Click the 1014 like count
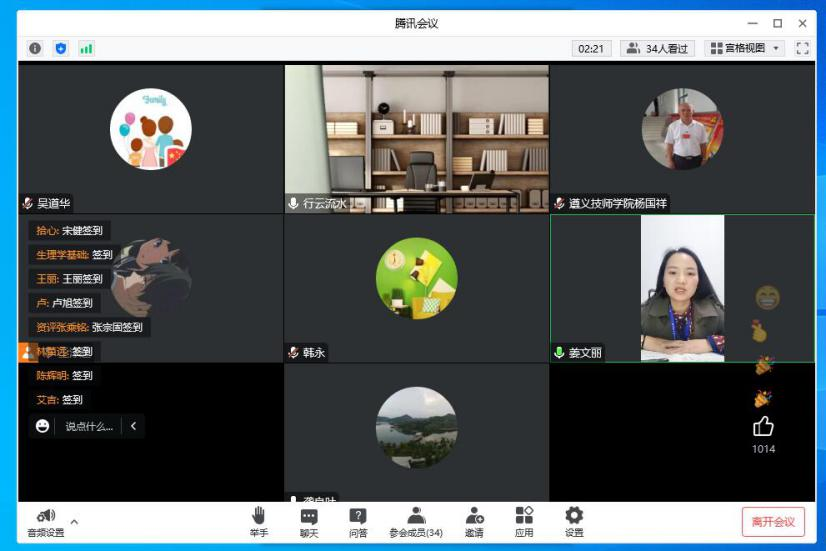Viewport: 826px width, 551px height. tap(763, 449)
